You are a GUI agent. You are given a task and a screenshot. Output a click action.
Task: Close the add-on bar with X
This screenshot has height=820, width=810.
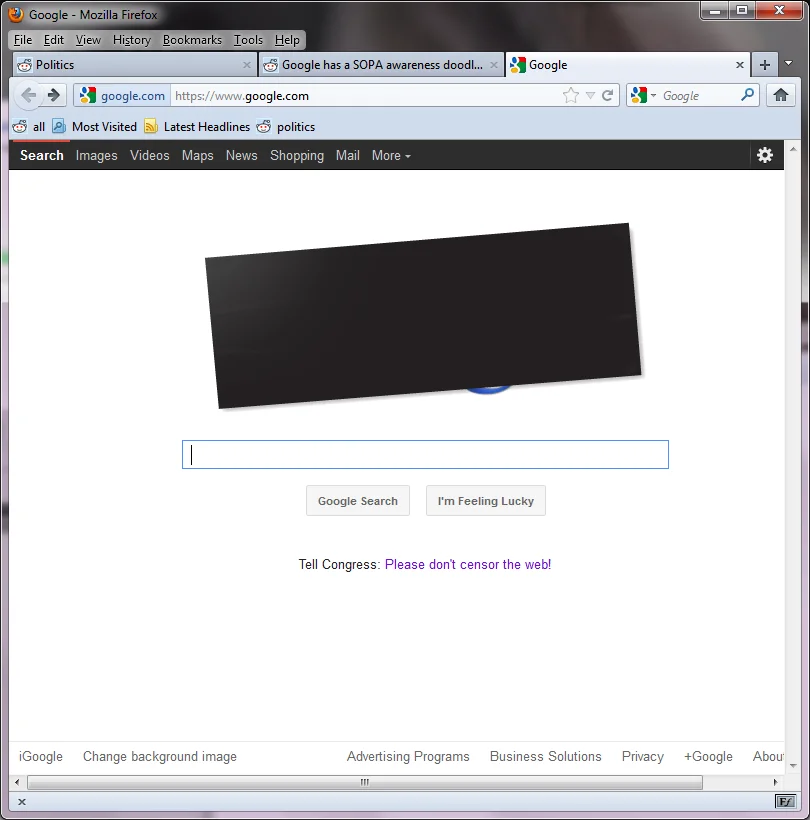pyautogui.click(x=21, y=802)
